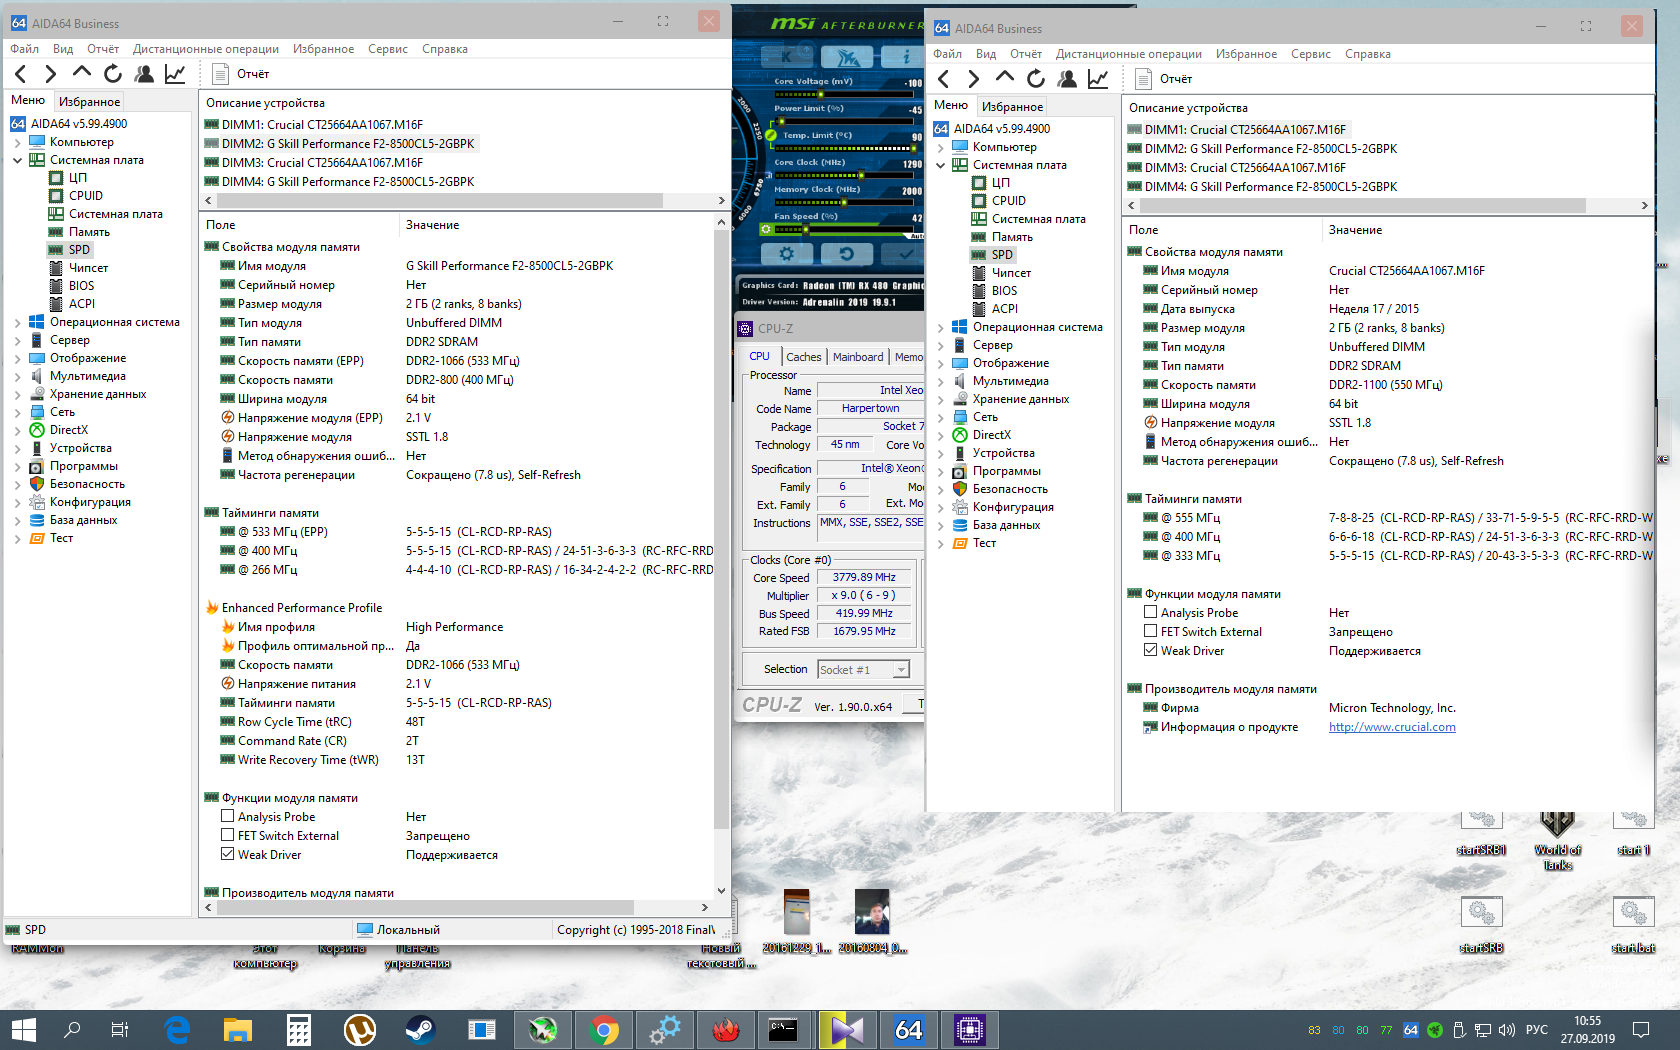The image size is (1680, 1050).
Task: Toggle FET Switch External checkbox in G Skill window
Action: tap(228, 836)
